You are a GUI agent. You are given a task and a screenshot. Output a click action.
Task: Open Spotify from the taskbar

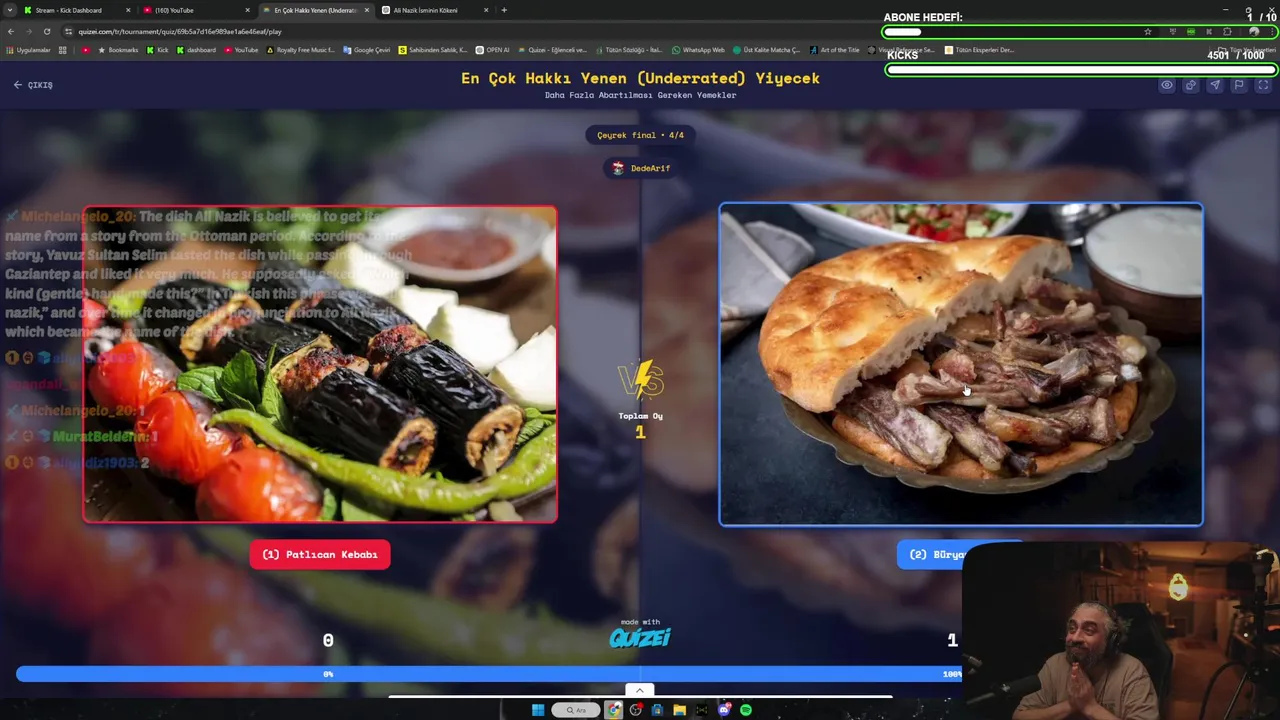coord(746,710)
